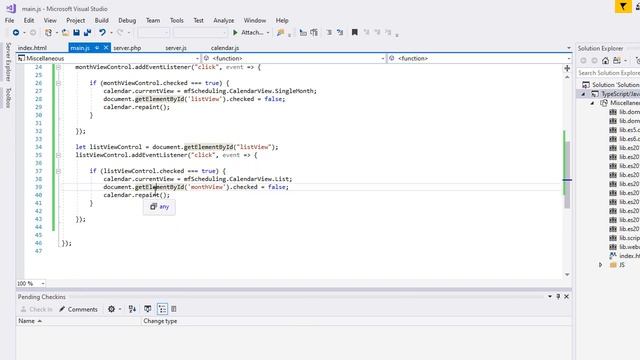Select the index.html file in Solution Explorer
This screenshot has height=360, width=640.
pyautogui.click(x=624, y=256)
